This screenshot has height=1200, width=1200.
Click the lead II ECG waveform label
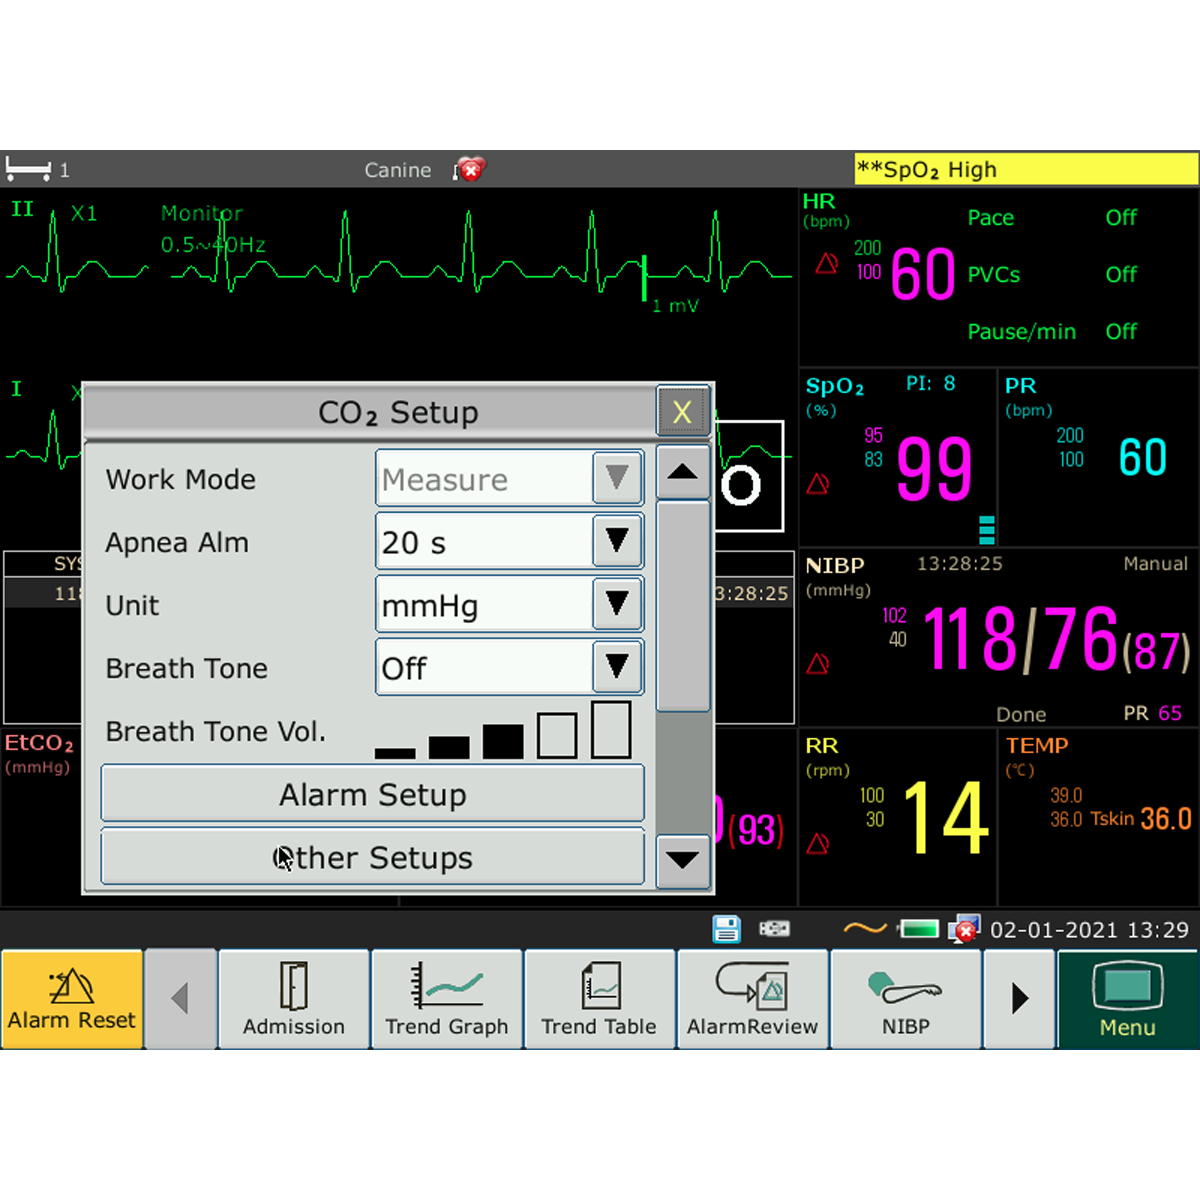pos(22,209)
